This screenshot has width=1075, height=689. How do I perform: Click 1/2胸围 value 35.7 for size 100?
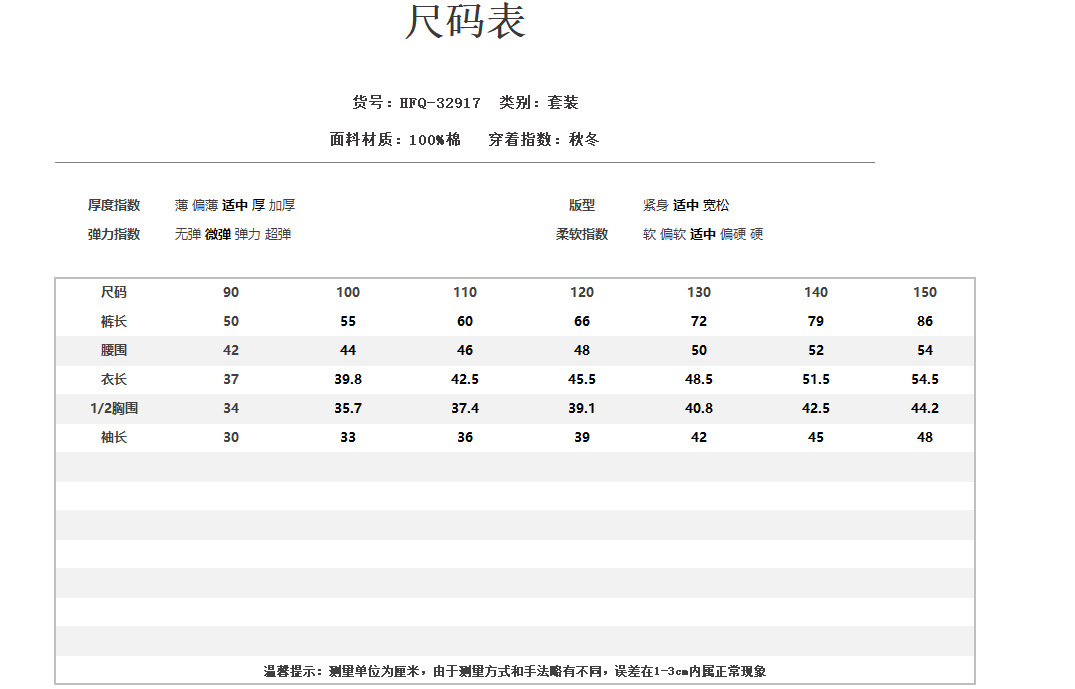coord(348,408)
